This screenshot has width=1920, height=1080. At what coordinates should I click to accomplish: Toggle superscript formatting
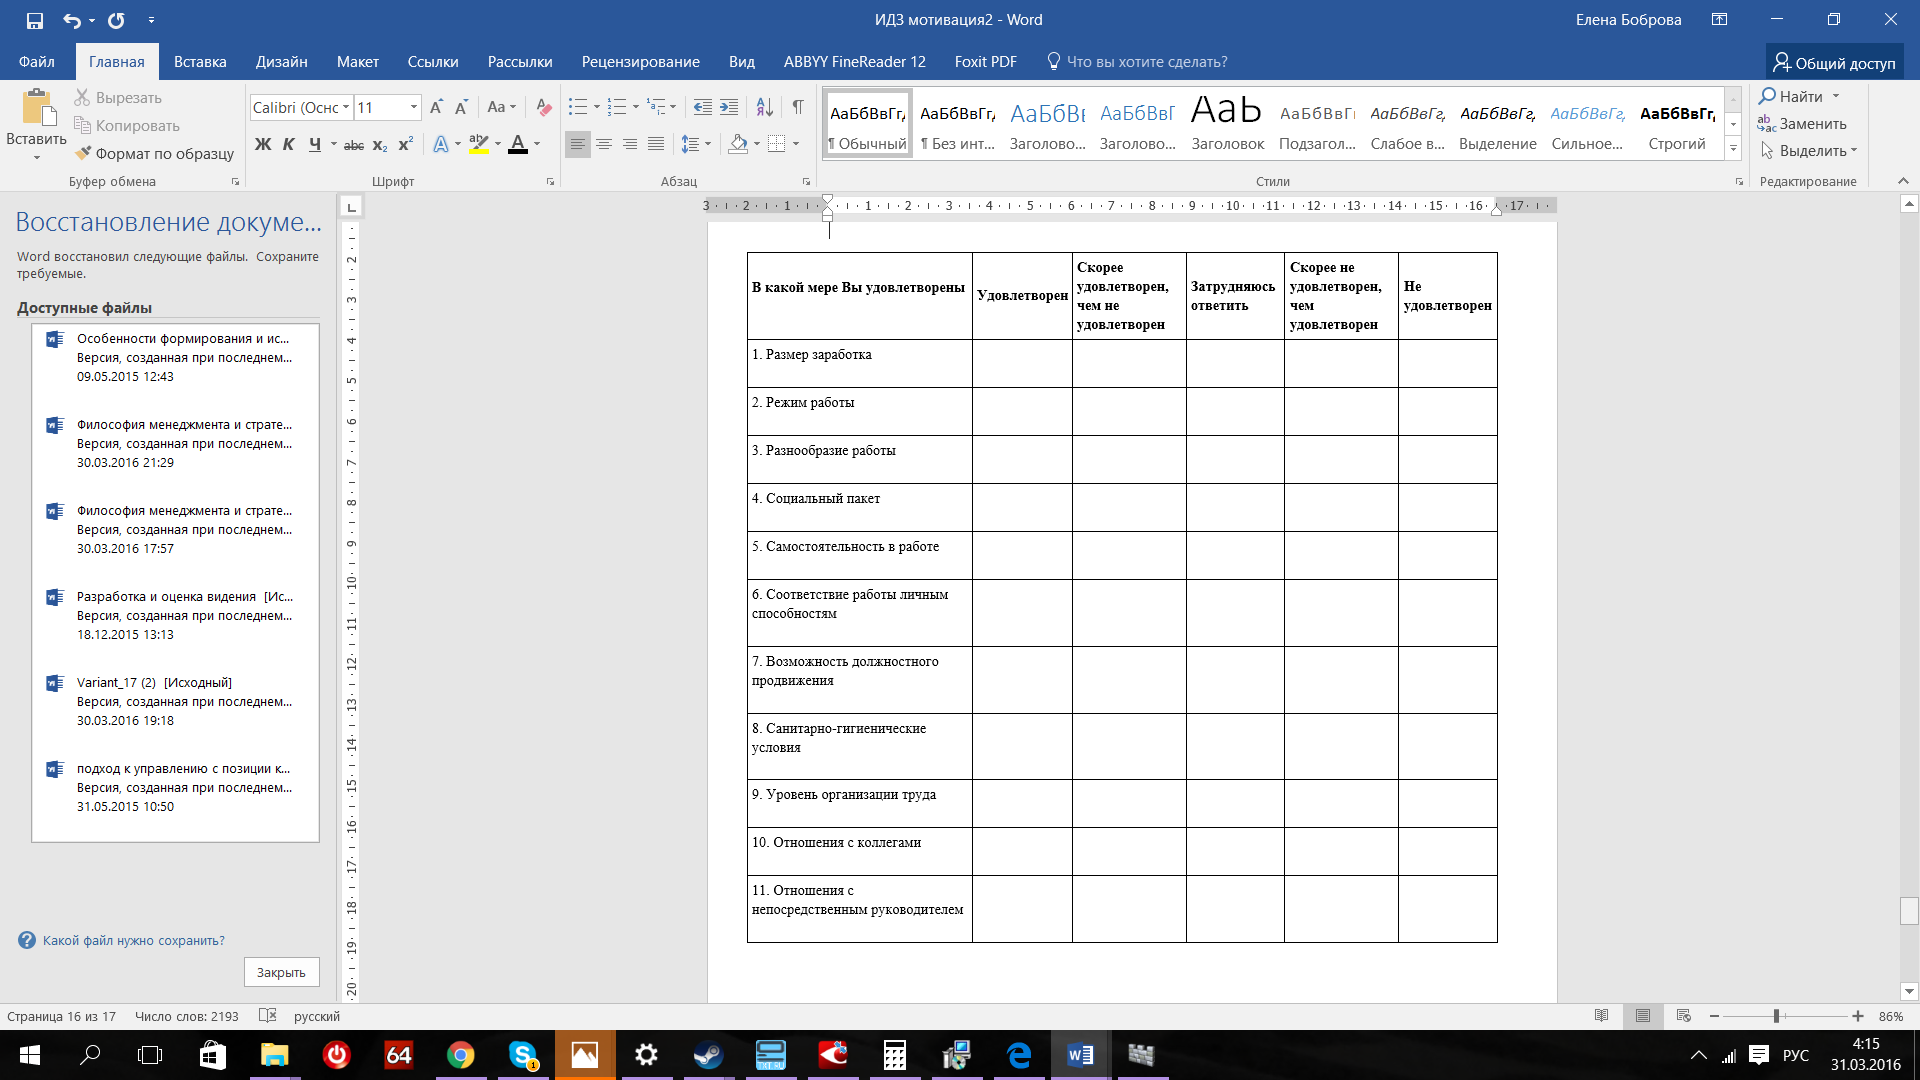tap(406, 144)
